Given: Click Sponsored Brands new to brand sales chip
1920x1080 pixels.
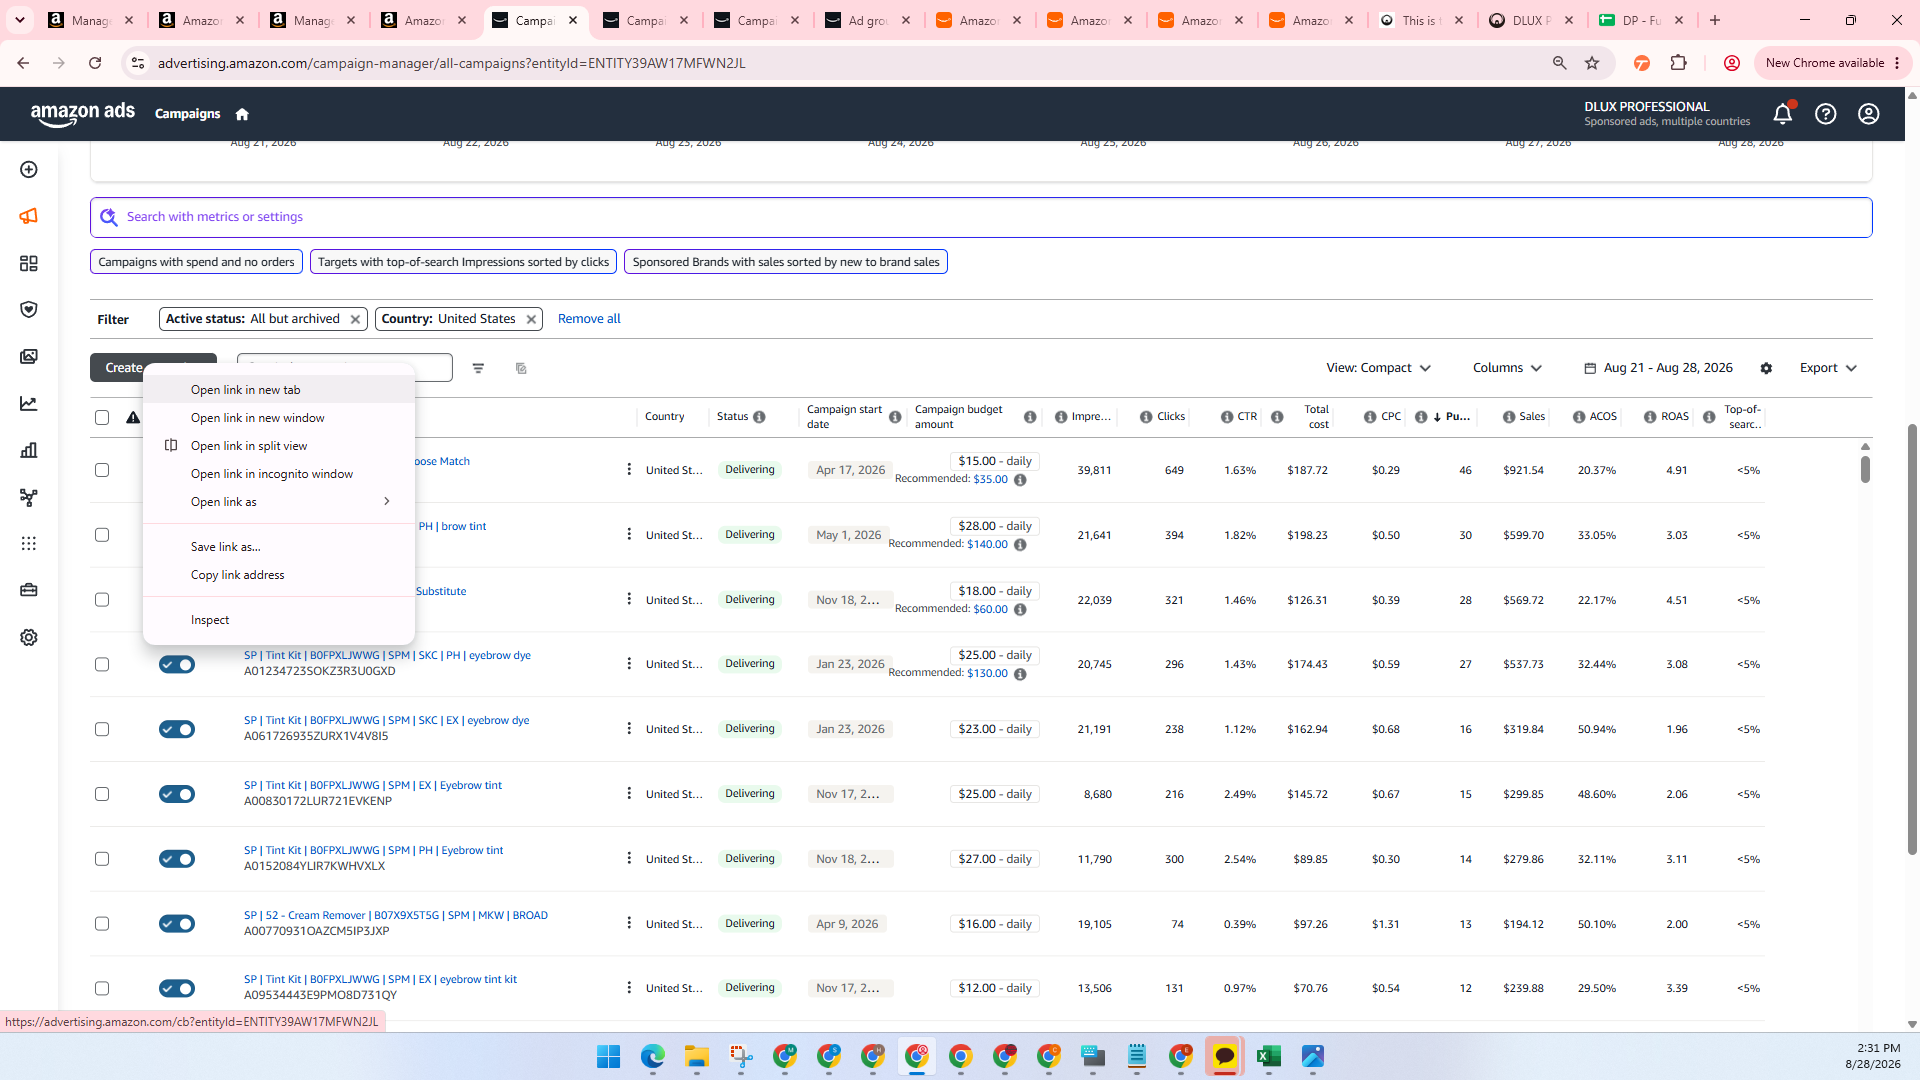Looking at the screenshot, I should point(786,262).
